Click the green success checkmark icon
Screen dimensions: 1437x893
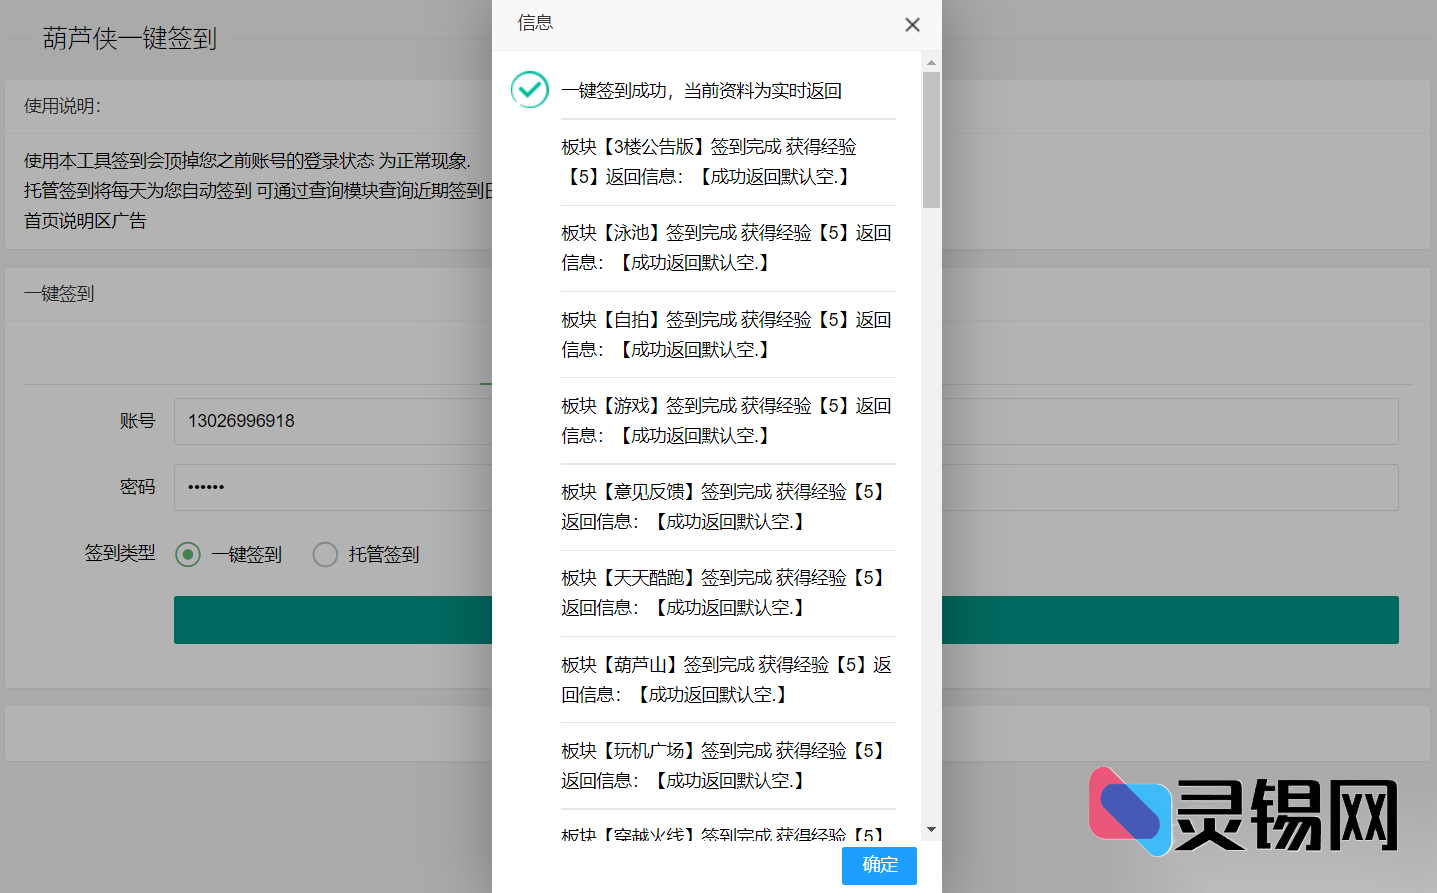(x=529, y=90)
